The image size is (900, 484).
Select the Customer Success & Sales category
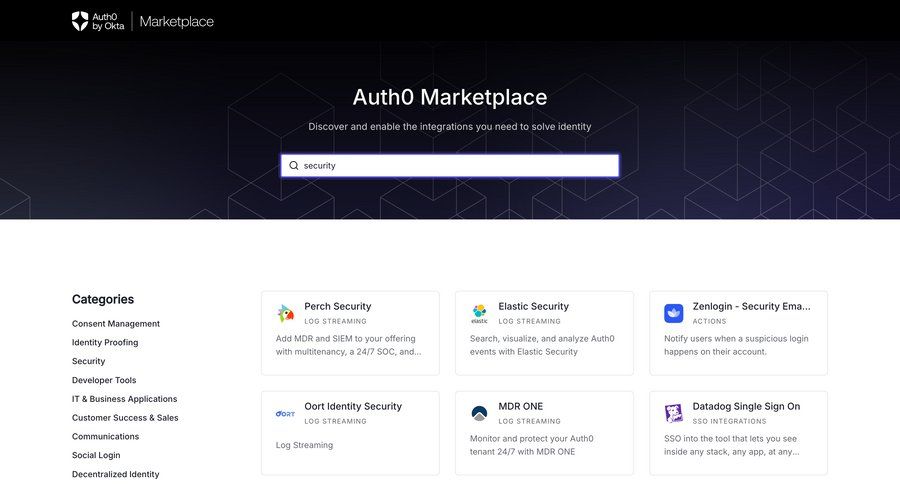click(125, 418)
